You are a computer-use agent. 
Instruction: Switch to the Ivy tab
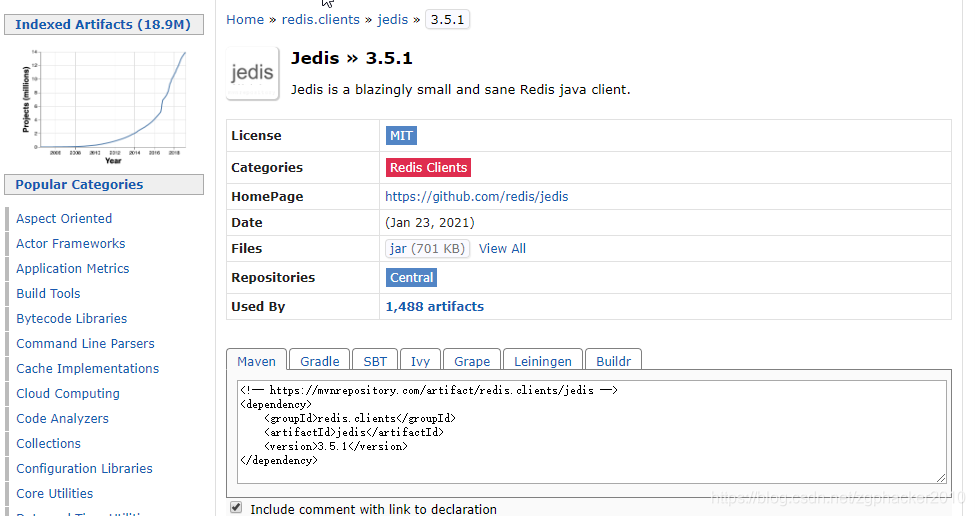[420, 361]
